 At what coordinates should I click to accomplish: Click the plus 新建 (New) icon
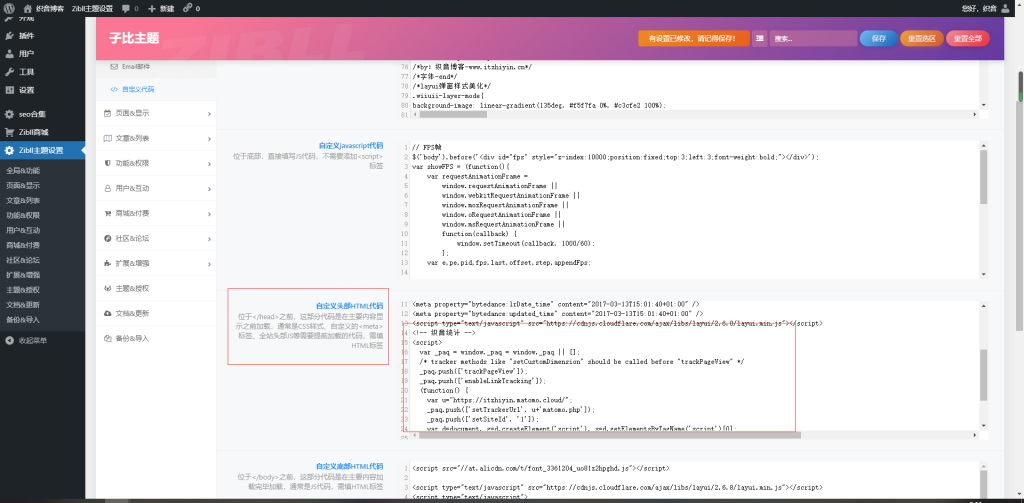pyautogui.click(x=154, y=7)
